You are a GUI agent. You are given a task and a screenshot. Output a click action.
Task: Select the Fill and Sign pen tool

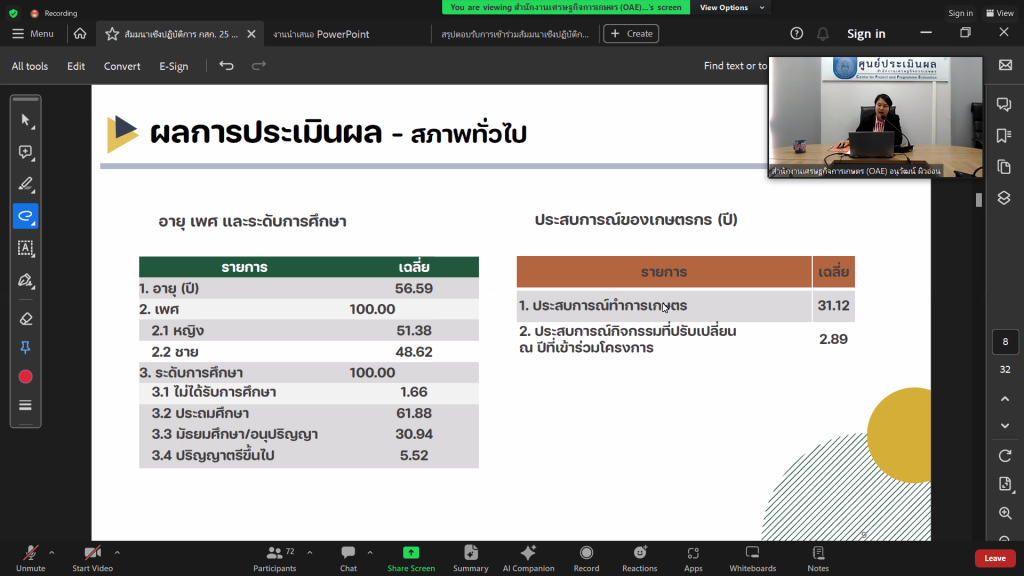point(25,281)
